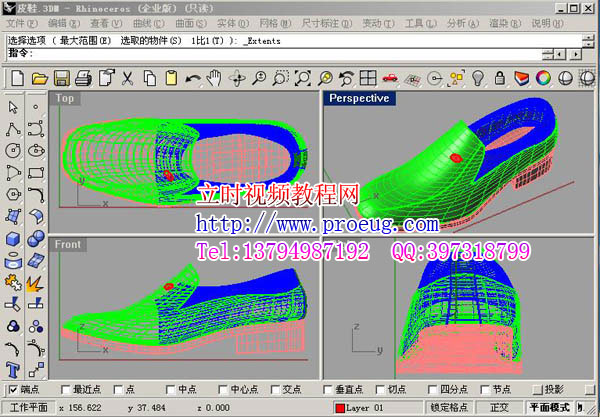This screenshot has width=600, height=417.
Task: Click the padlock lock icon
Action: 499,78
